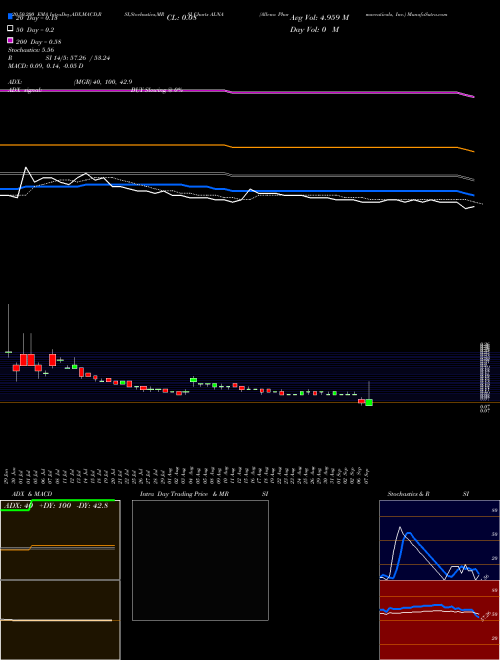
Task: Click the 'SI 14/5: 37.26 / 38.24' value
Action: point(77,58)
